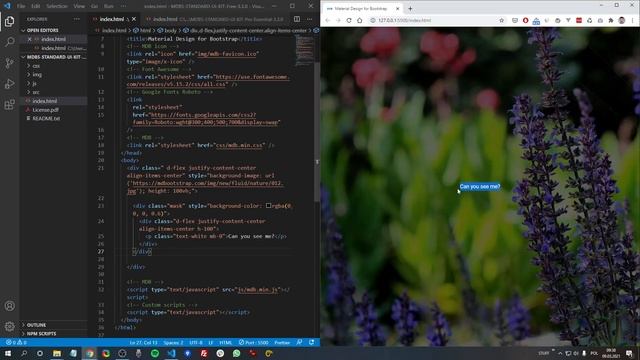The image size is (640, 360).
Task: Click the Chrome home button
Action: point(359,20)
